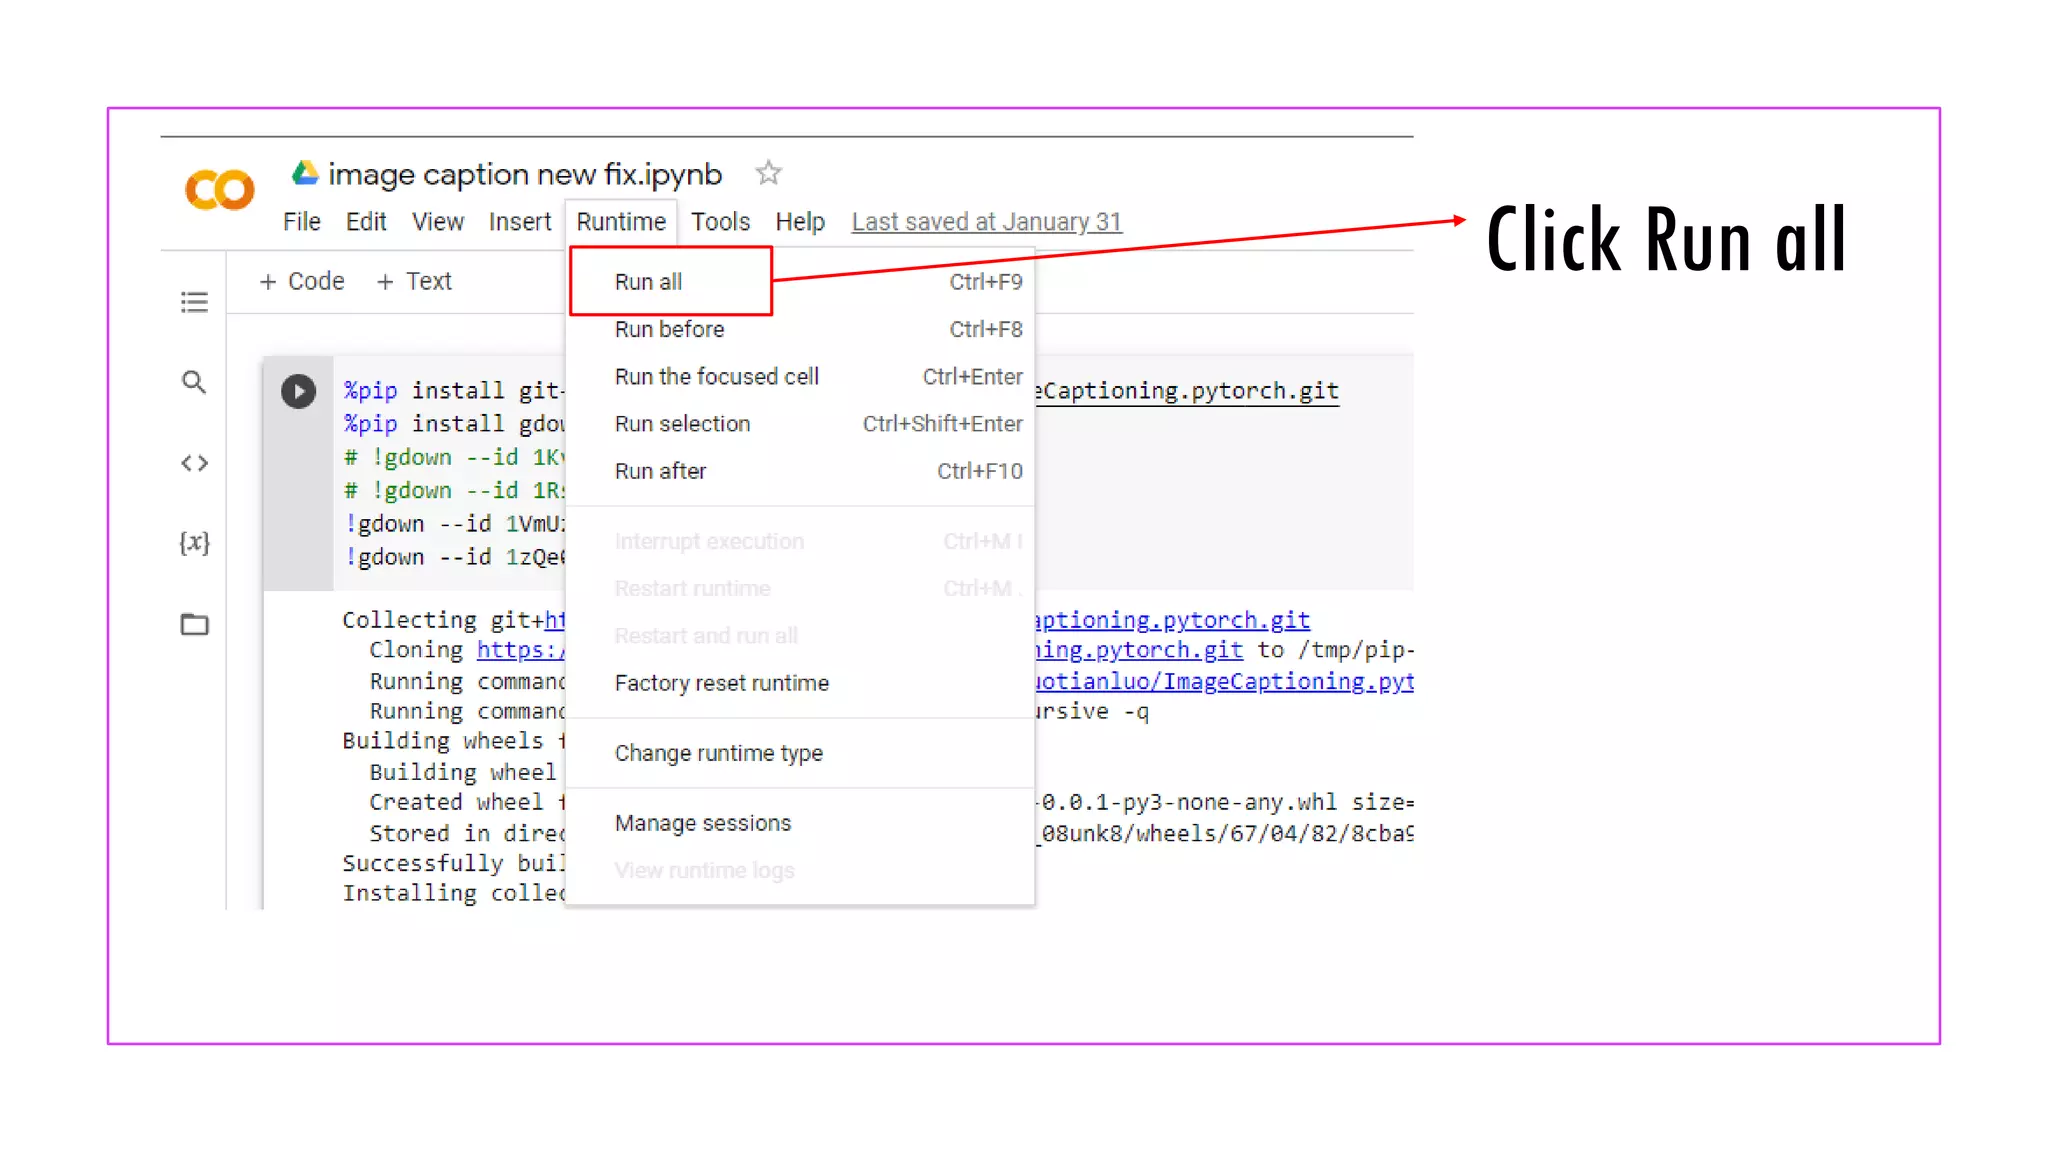The width and height of the screenshot is (2048, 1152).
Task: Open Manage sessions entry
Action: point(702,823)
